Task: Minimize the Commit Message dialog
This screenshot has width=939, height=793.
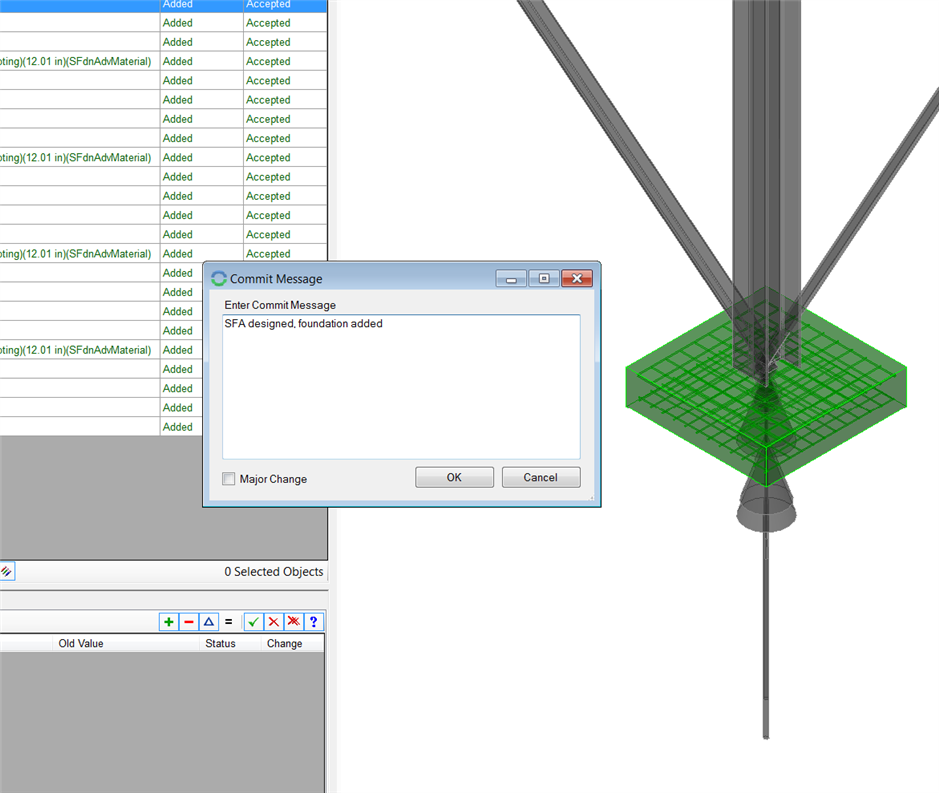Action: pyautogui.click(x=511, y=279)
